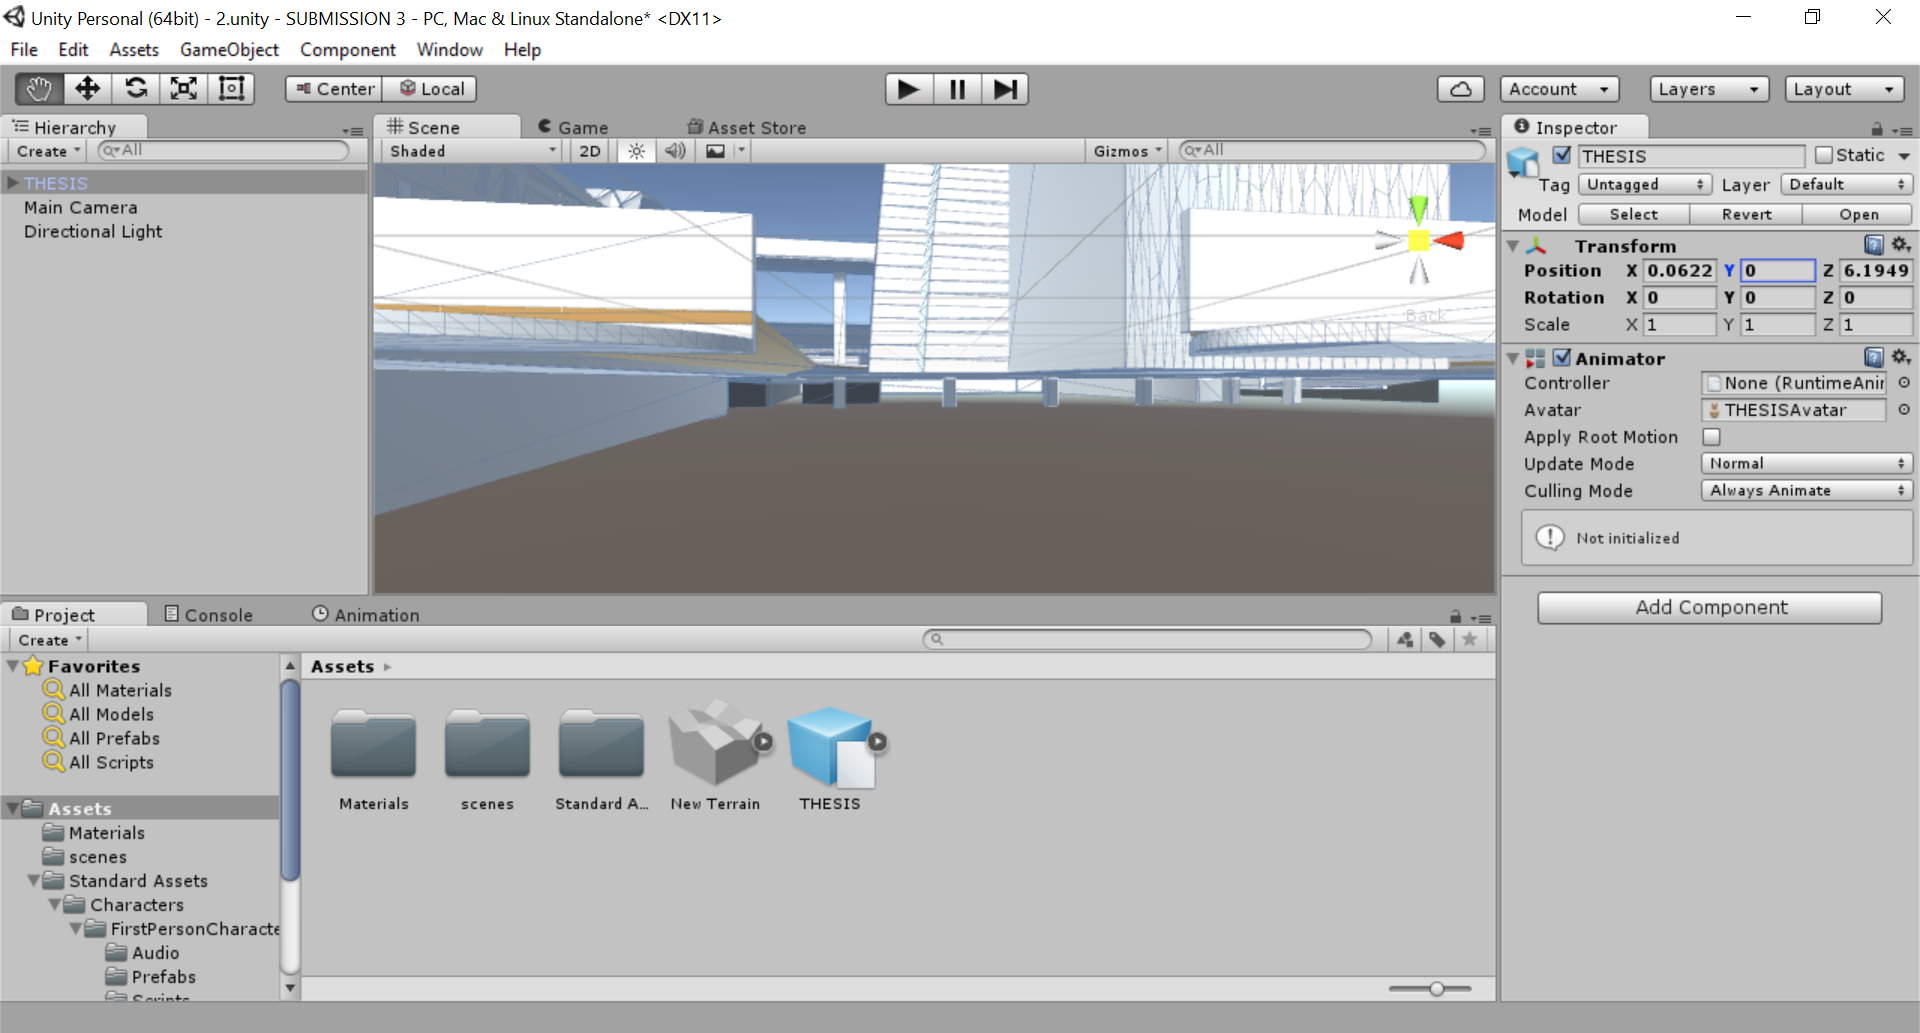Select the Hand tool in the toolbar
This screenshot has height=1033, width=1920.
coord(38,88)
